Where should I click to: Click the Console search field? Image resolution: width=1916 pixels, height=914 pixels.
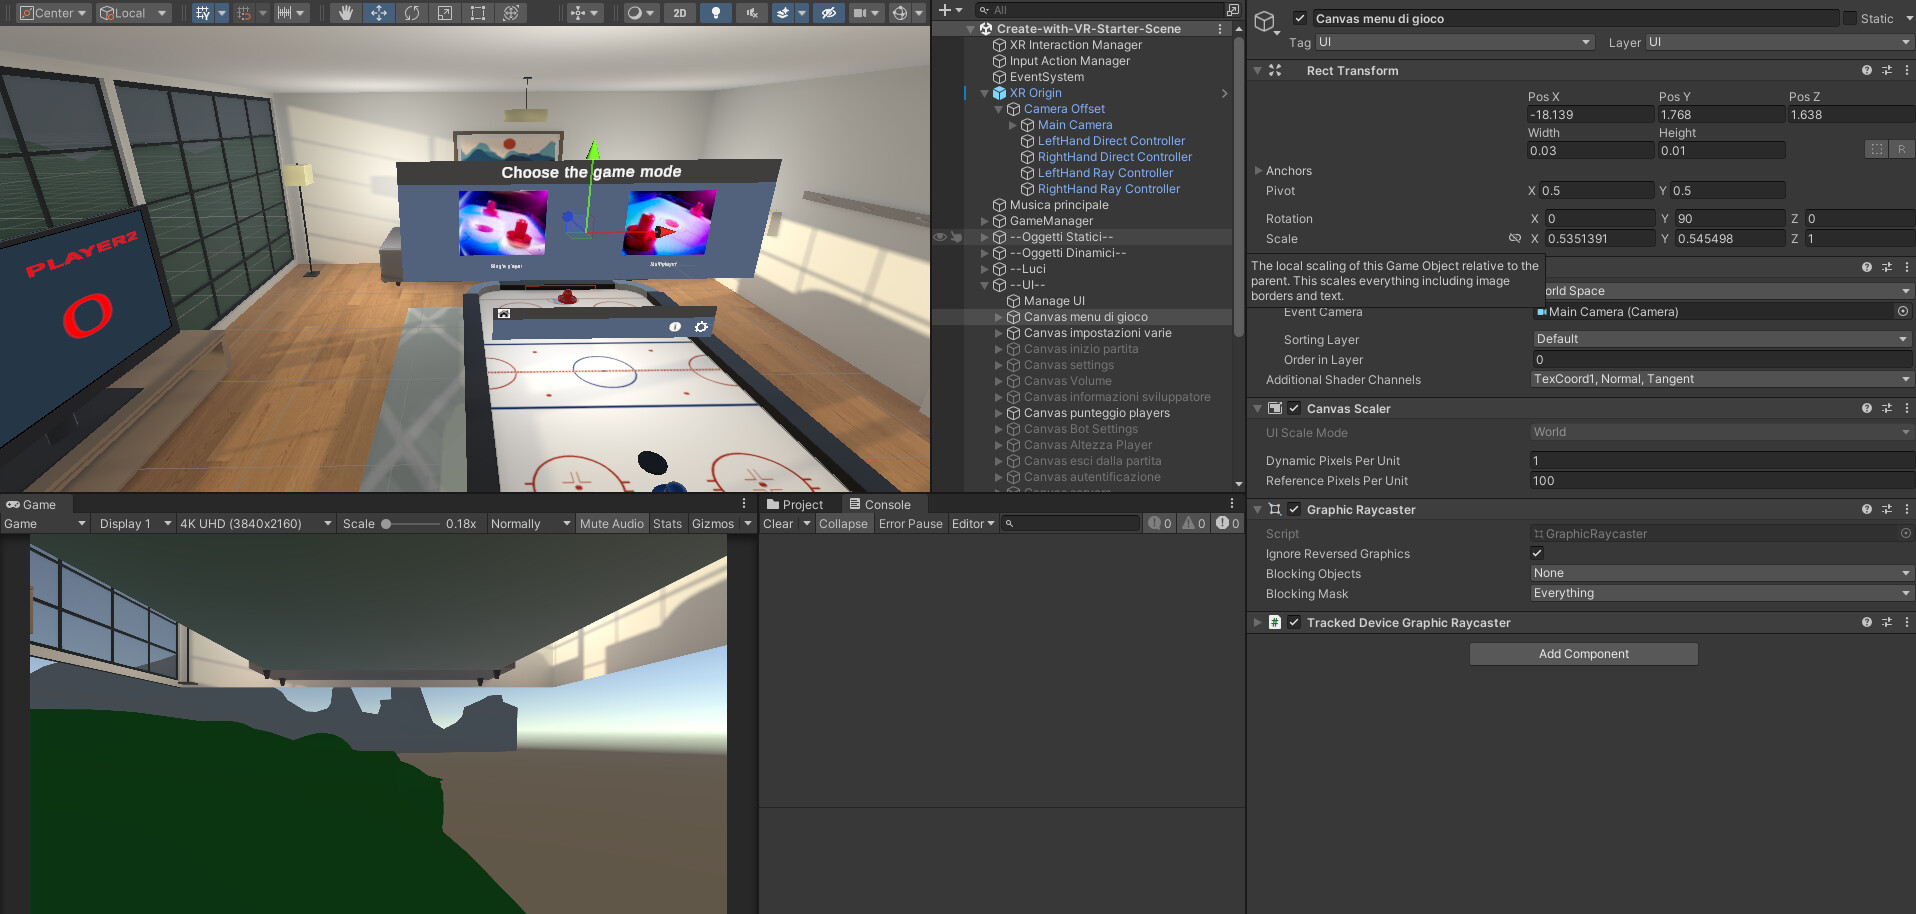(1070, 523)
